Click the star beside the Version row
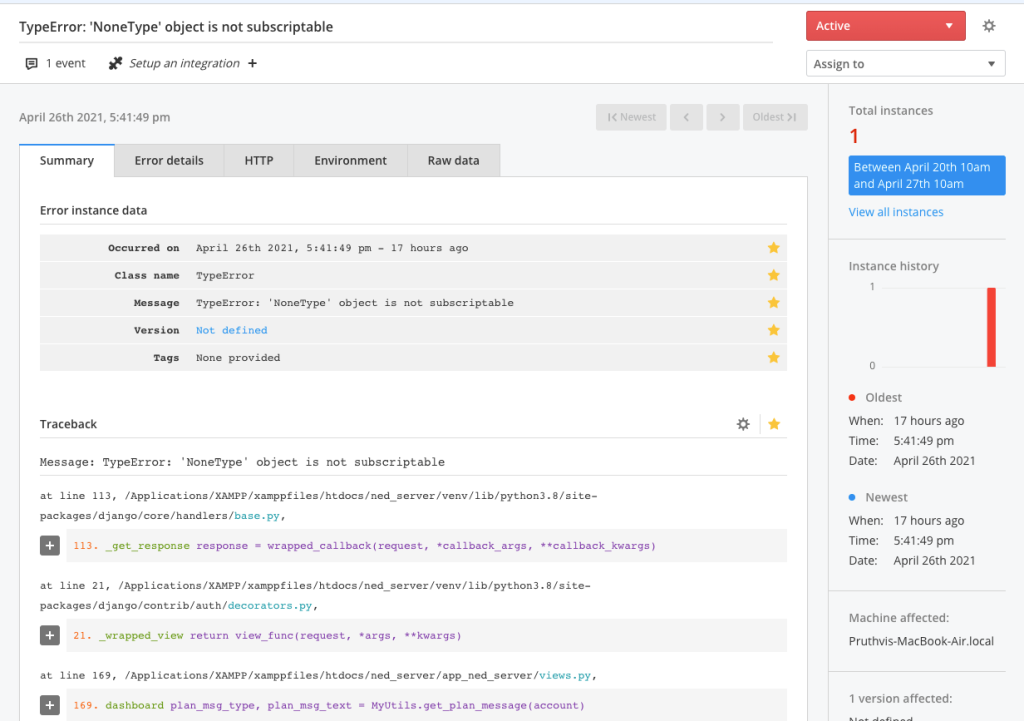The height and width of the screenshot is (721, 1024). pos(773,330)
